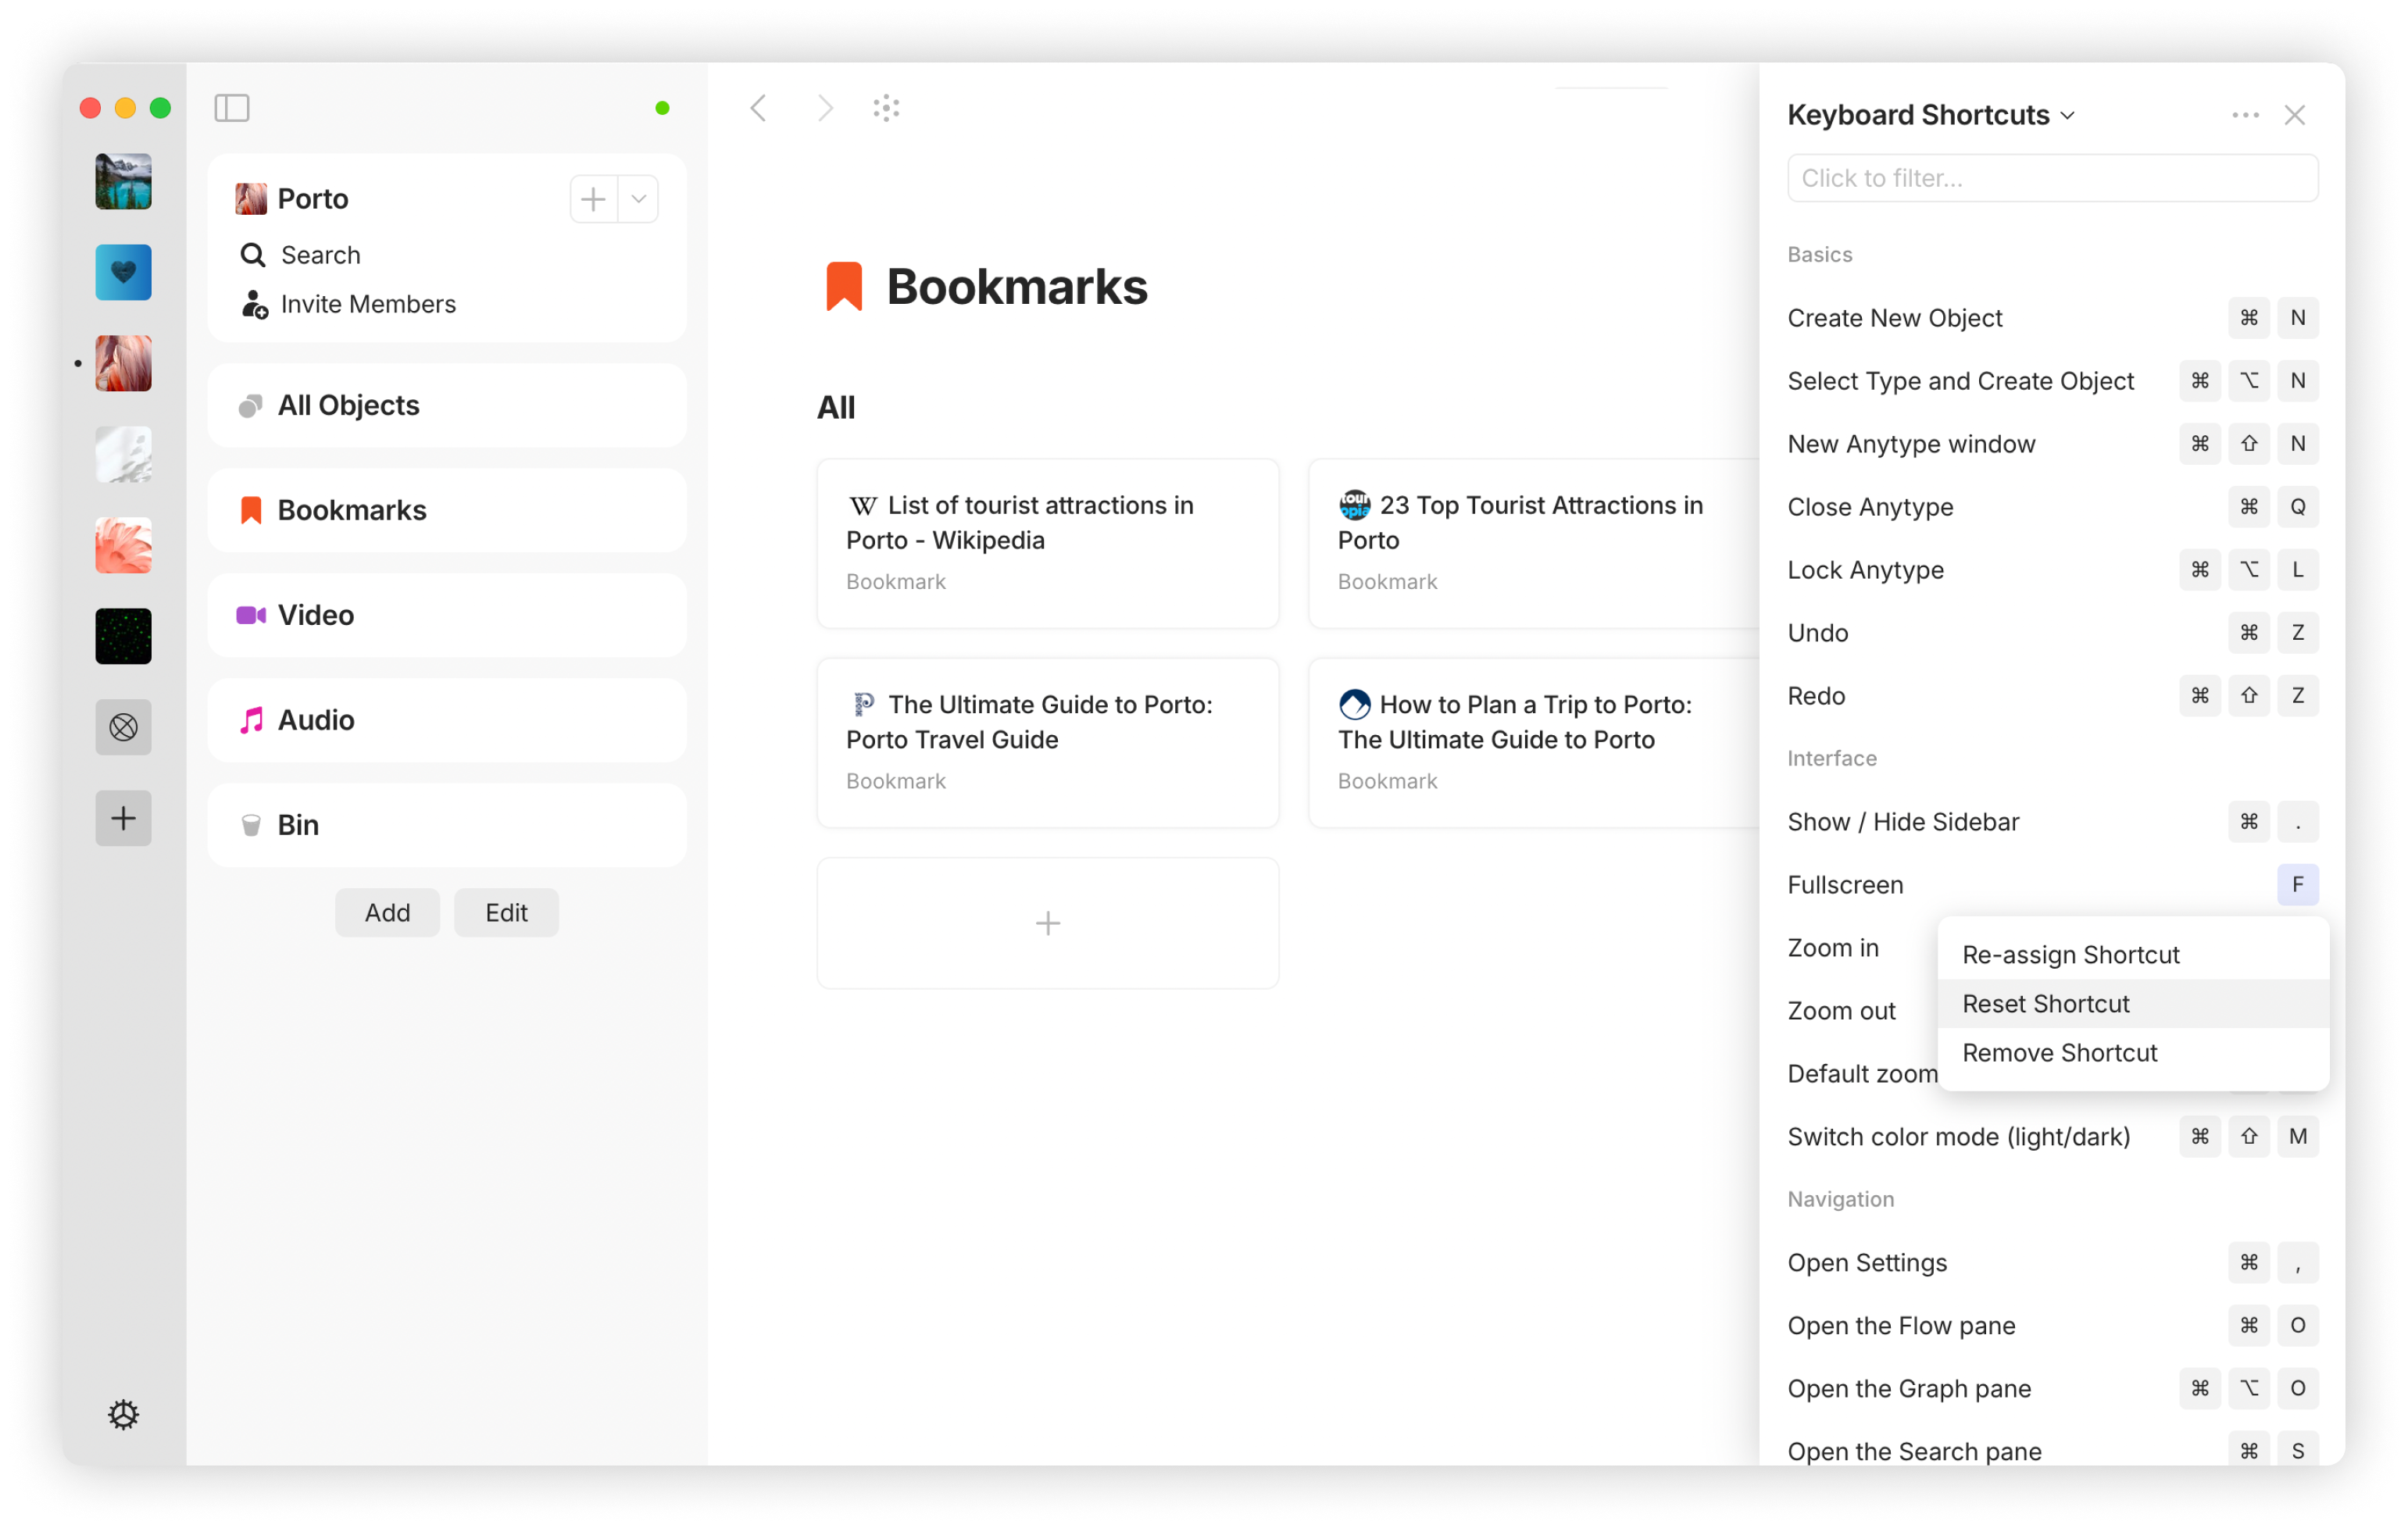Click the Edit button under widgets
The image size is (2408, 1528).
pos(506,912)
